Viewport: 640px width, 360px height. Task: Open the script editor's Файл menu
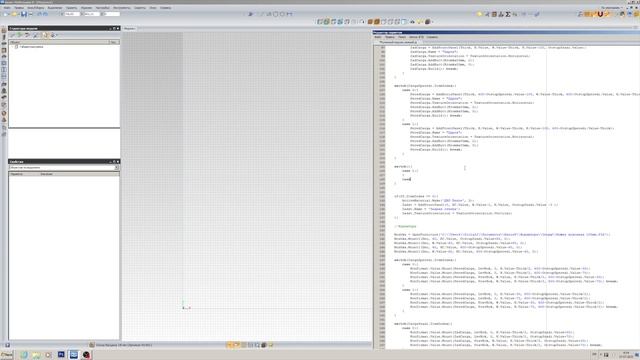pyautogui.click(x=378, y=37)
